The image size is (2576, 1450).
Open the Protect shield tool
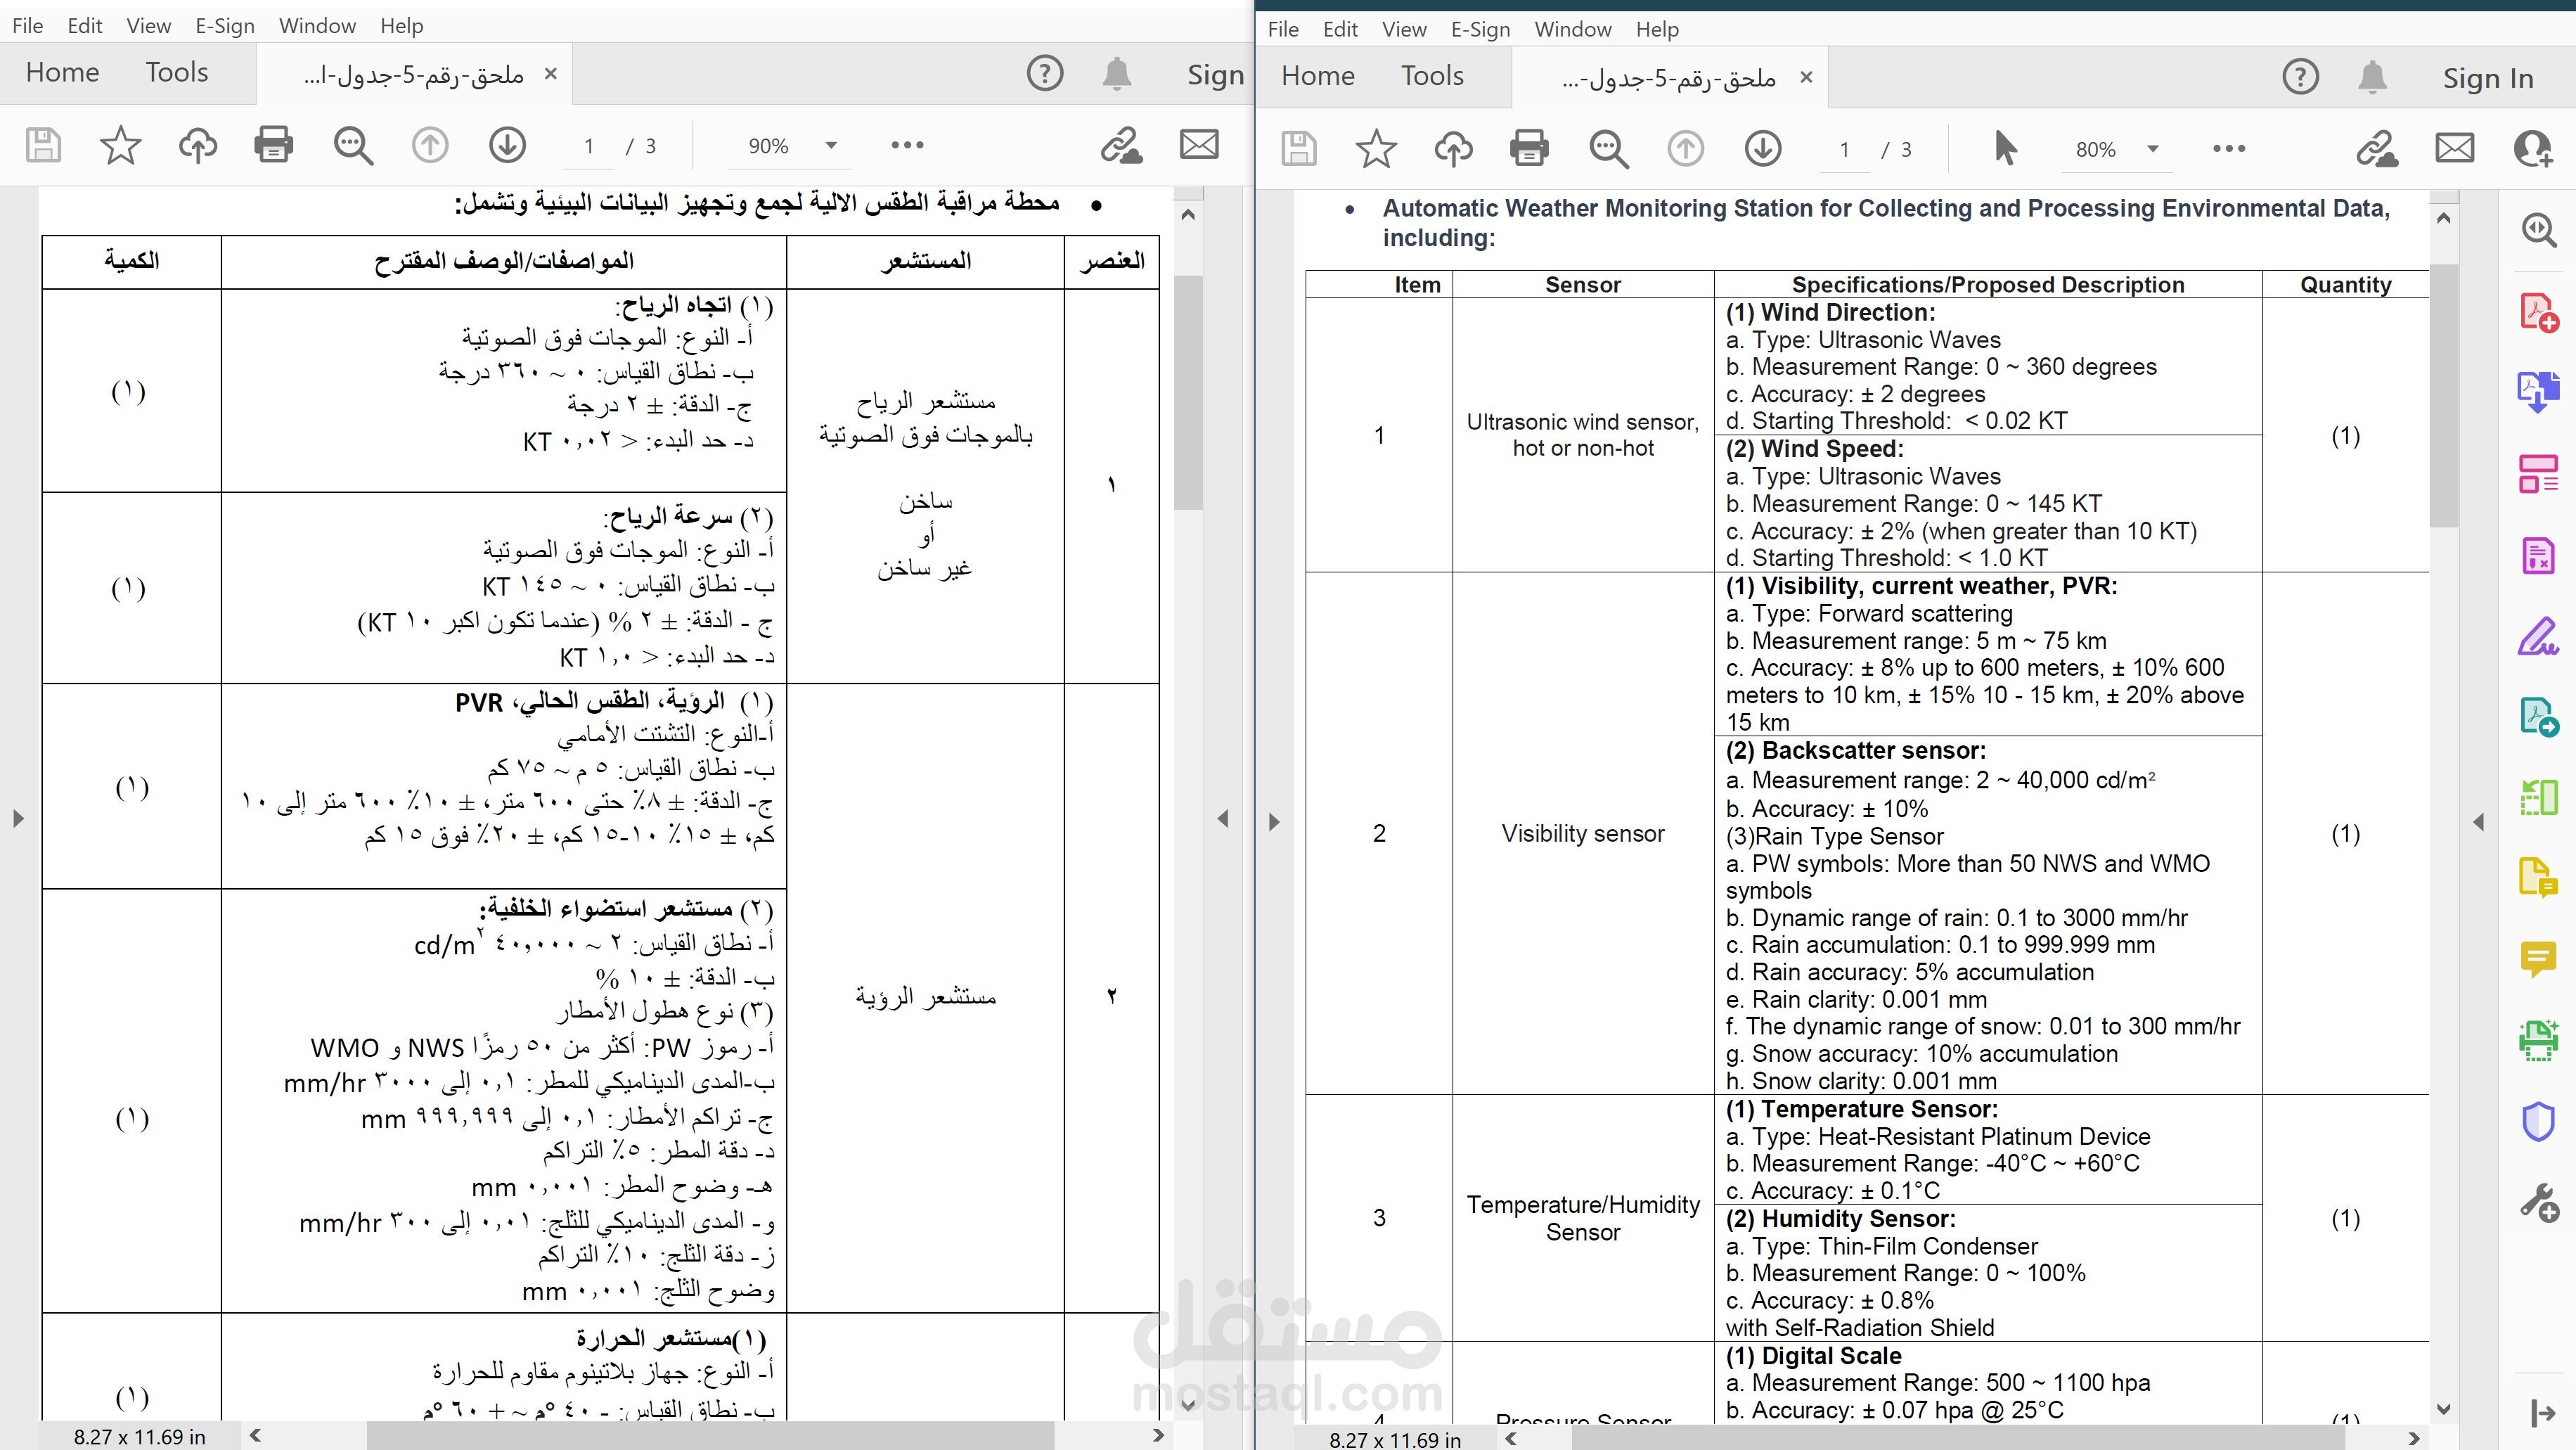2537,1121
